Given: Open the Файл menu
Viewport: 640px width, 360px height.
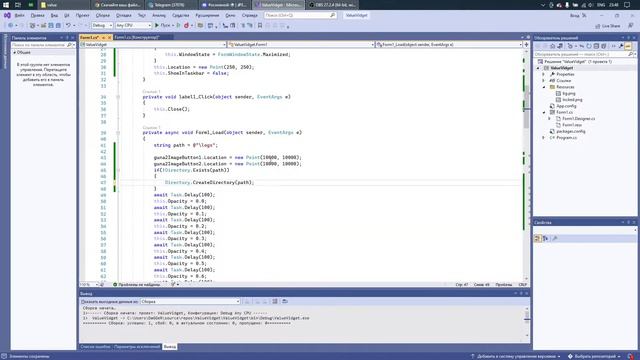Looking at the screenshot, I should point(19,15).
